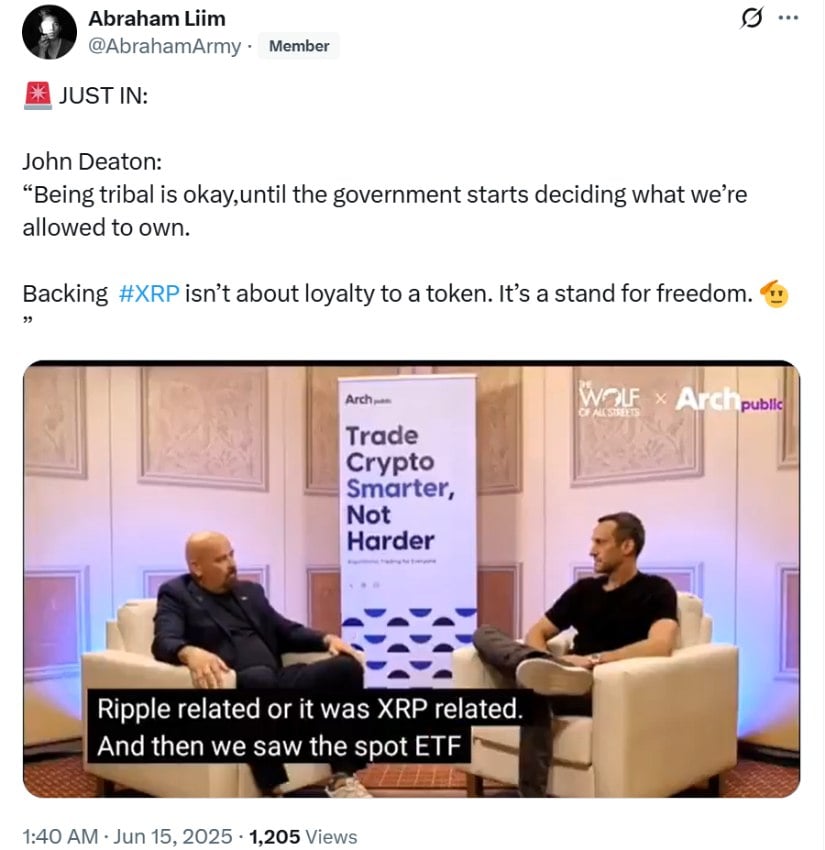This screenshot has width=825, height=850.
Task: Click the Wolf of All Streets logo
Action: click(x=610, y=400)
